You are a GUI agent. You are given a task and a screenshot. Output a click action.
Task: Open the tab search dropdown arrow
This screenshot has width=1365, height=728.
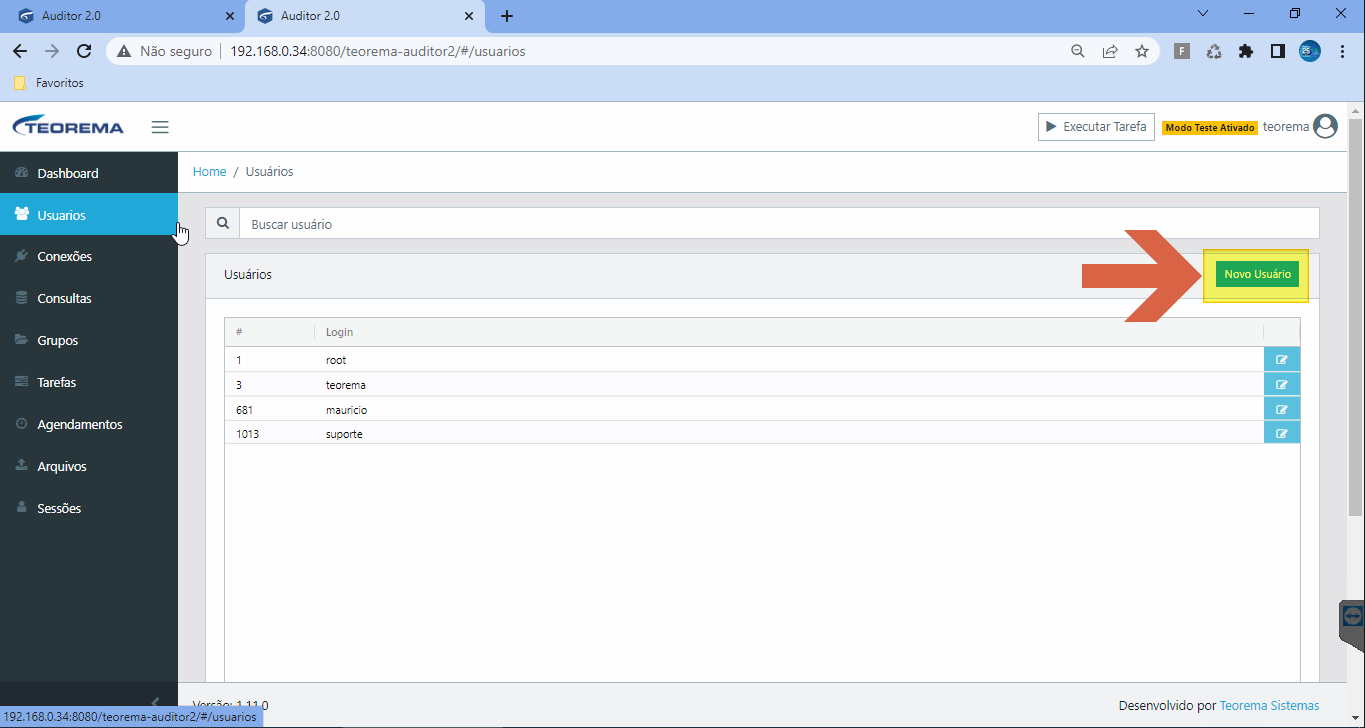pyautogui.click(x=1203, y=14)
